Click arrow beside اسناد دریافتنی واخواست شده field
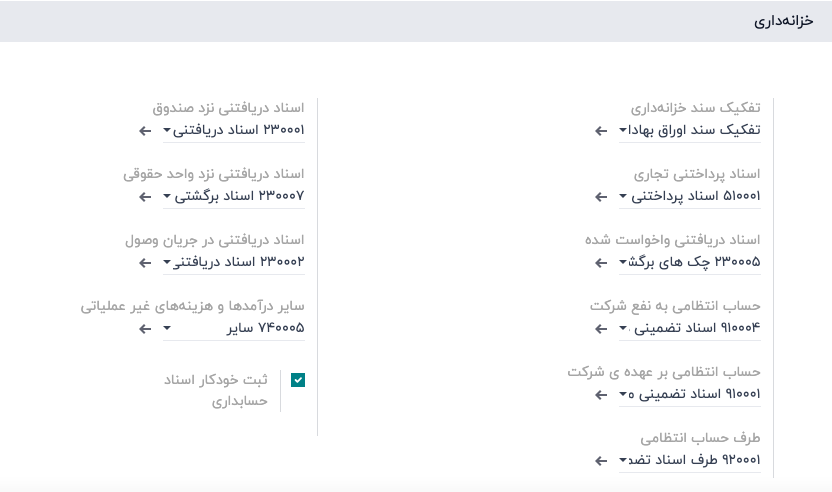Screen dimensions: 832x492 pos(600,263)
